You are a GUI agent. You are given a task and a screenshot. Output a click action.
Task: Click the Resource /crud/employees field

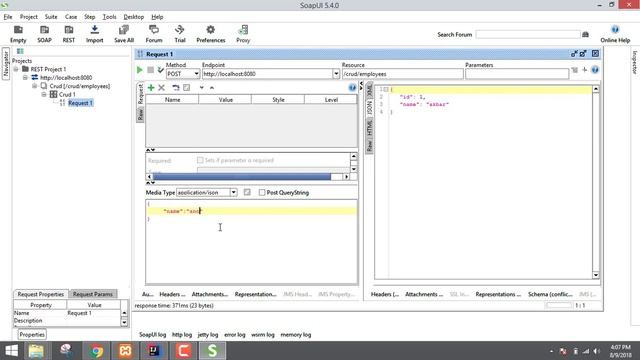tap(402, 74)
